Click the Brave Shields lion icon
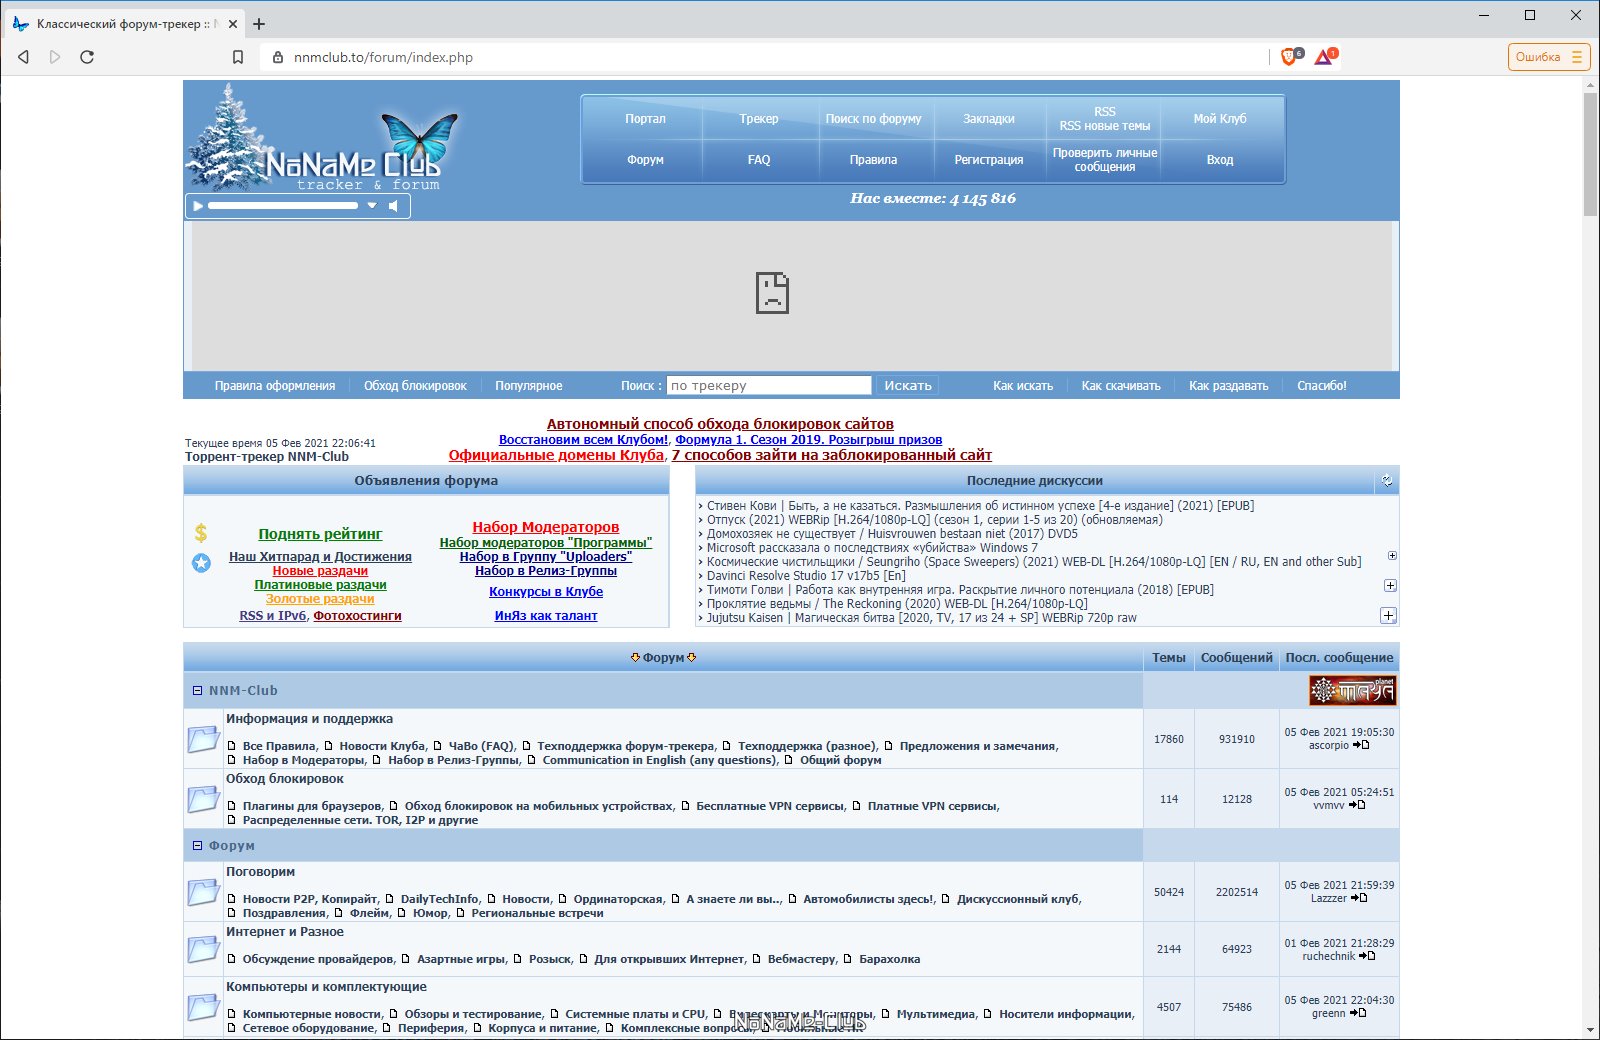1600x1040 pixels. 1289,57
